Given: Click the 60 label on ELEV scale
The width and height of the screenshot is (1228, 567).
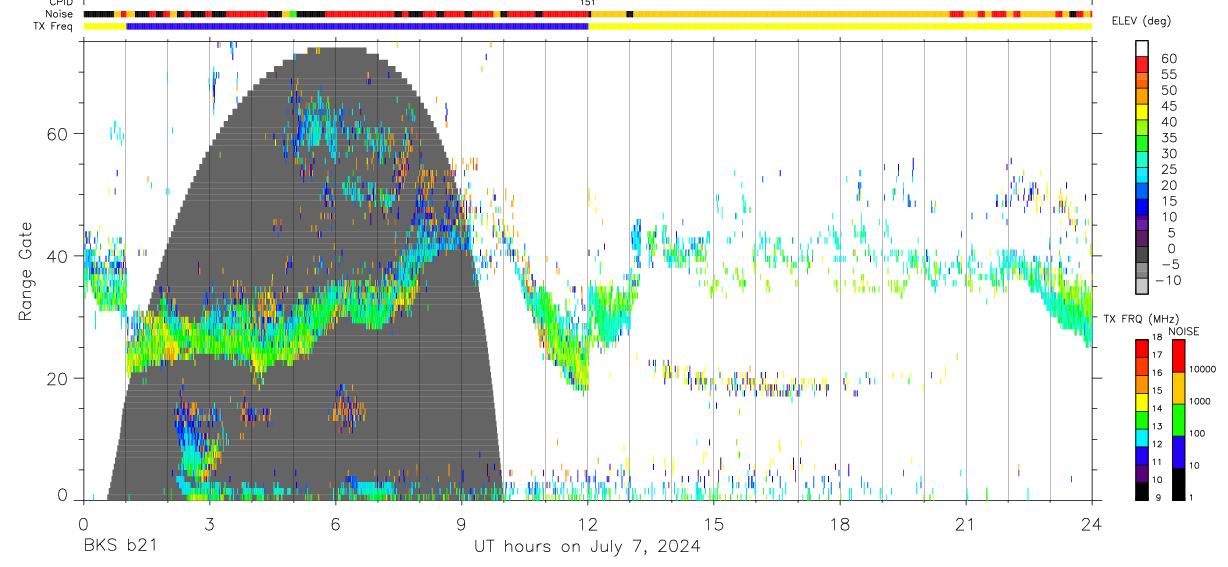Looking at the screenshot, I should (x=1168, y=58).
